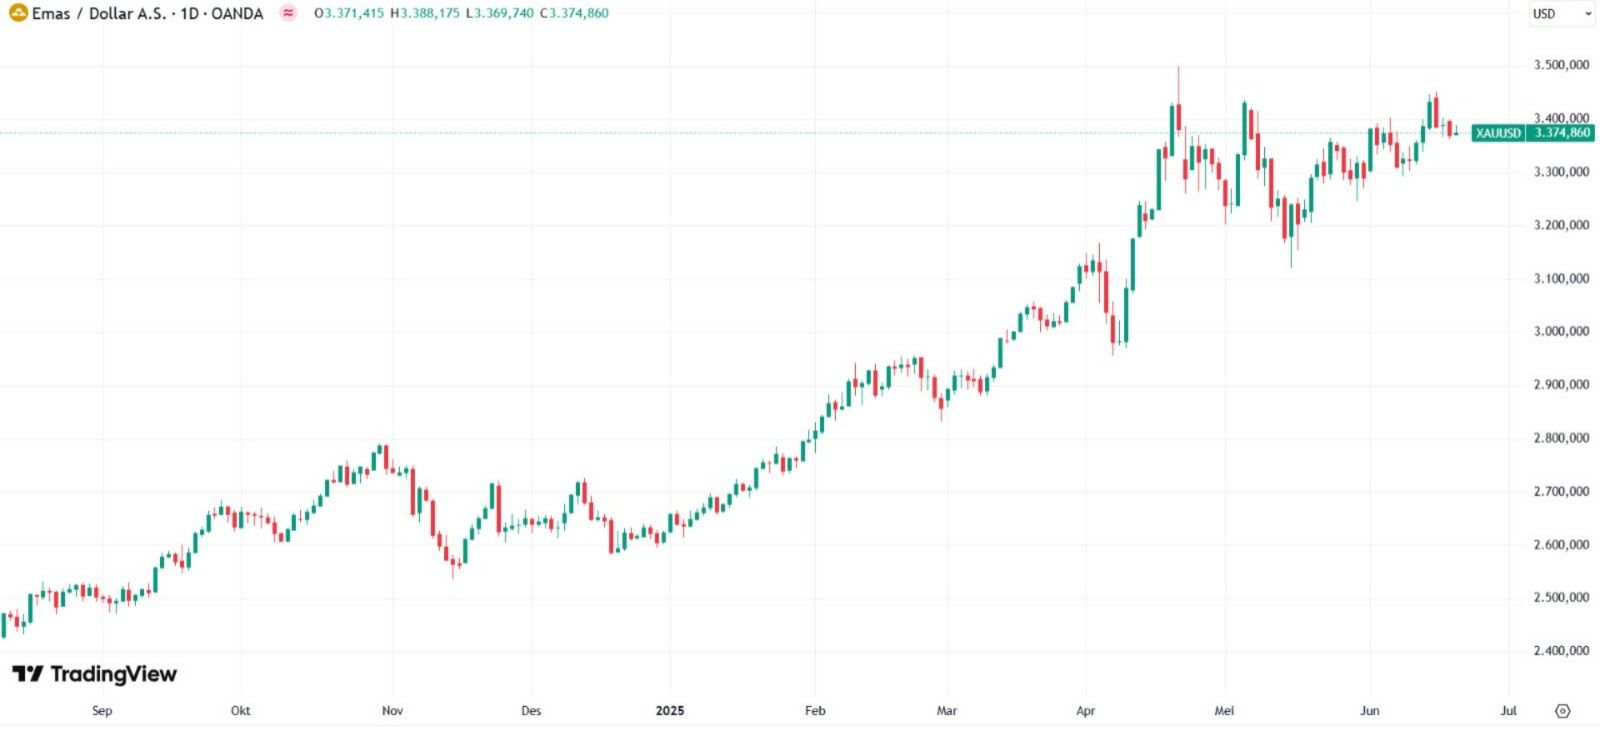This screenshot has width=1600, height=729.
Task: Click the 1D interval label in title
Action: 189,14
